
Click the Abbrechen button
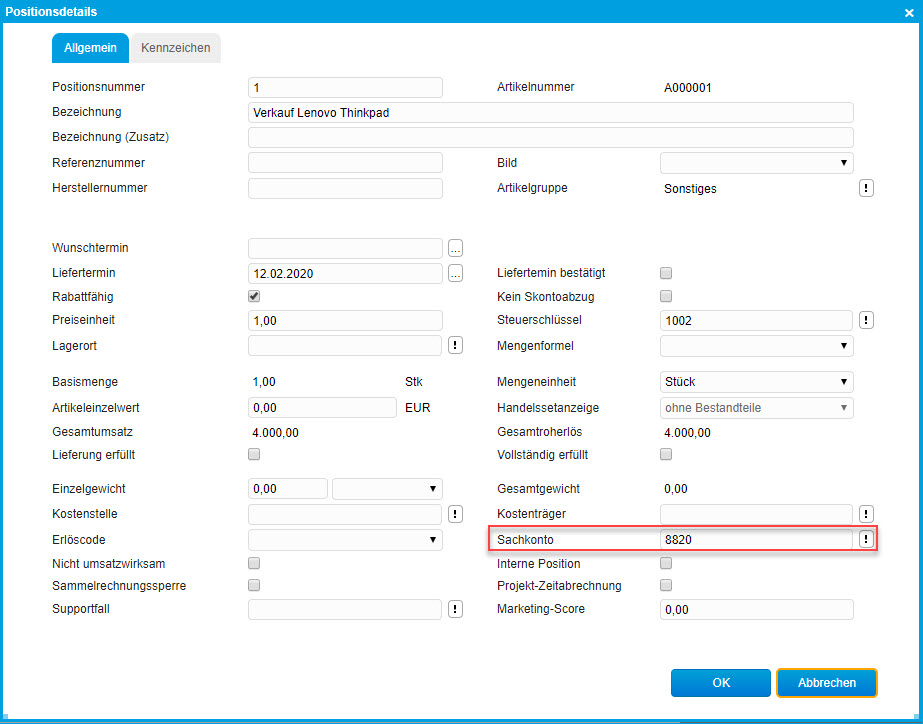(826, 683)
